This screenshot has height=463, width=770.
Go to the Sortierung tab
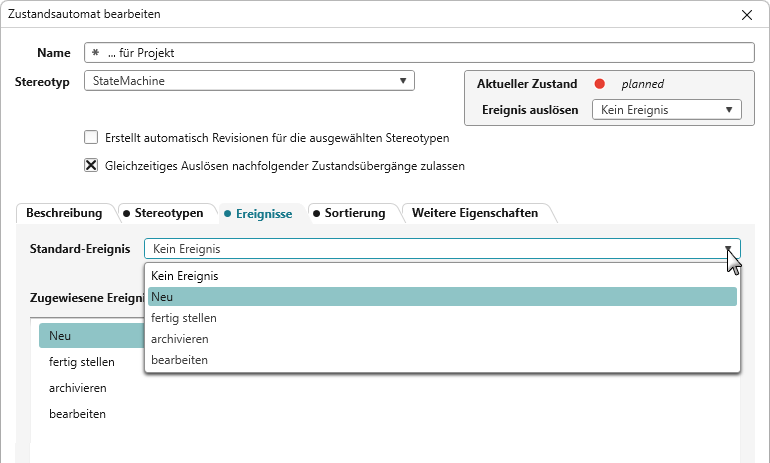(x=348, y=213)
